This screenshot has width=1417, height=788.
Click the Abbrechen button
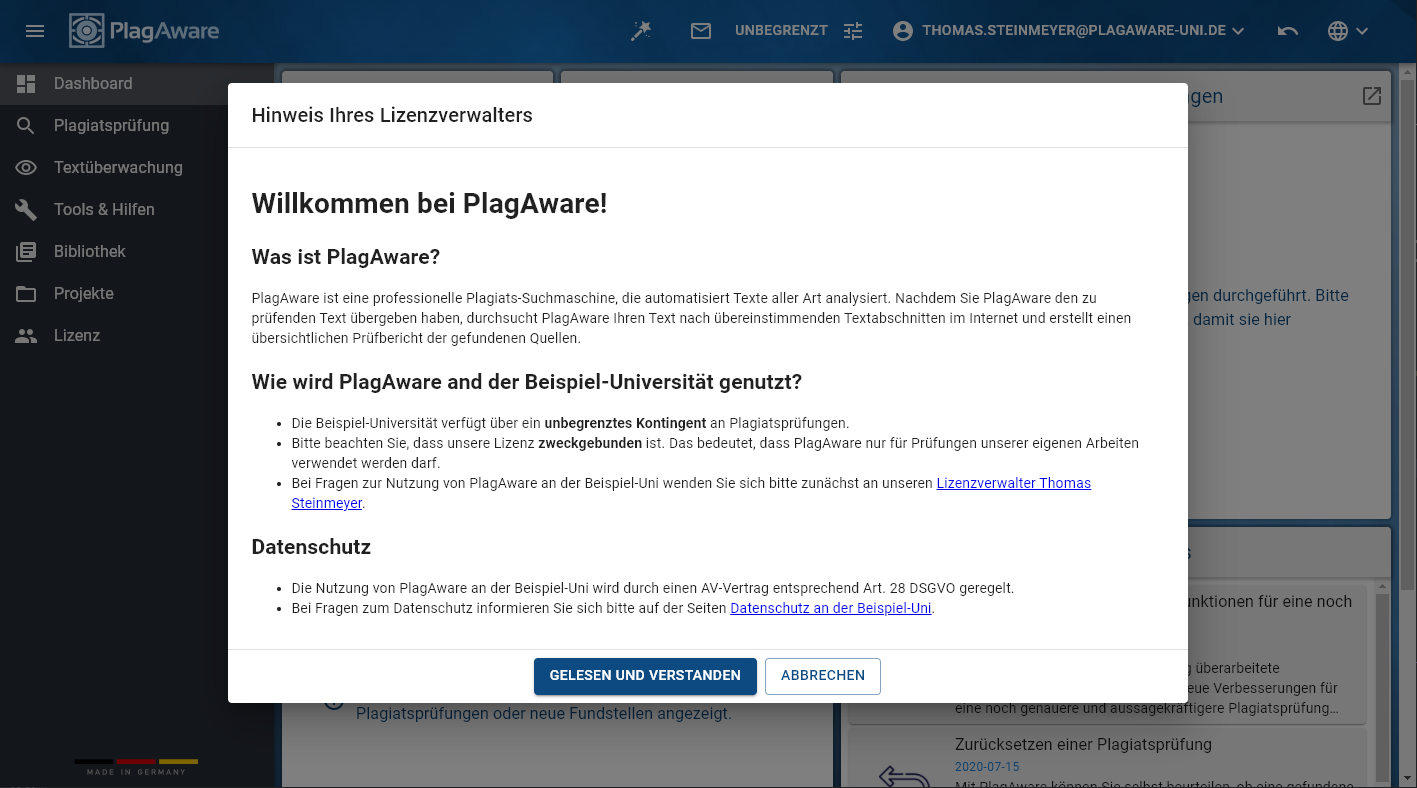(x=823, y=676)
